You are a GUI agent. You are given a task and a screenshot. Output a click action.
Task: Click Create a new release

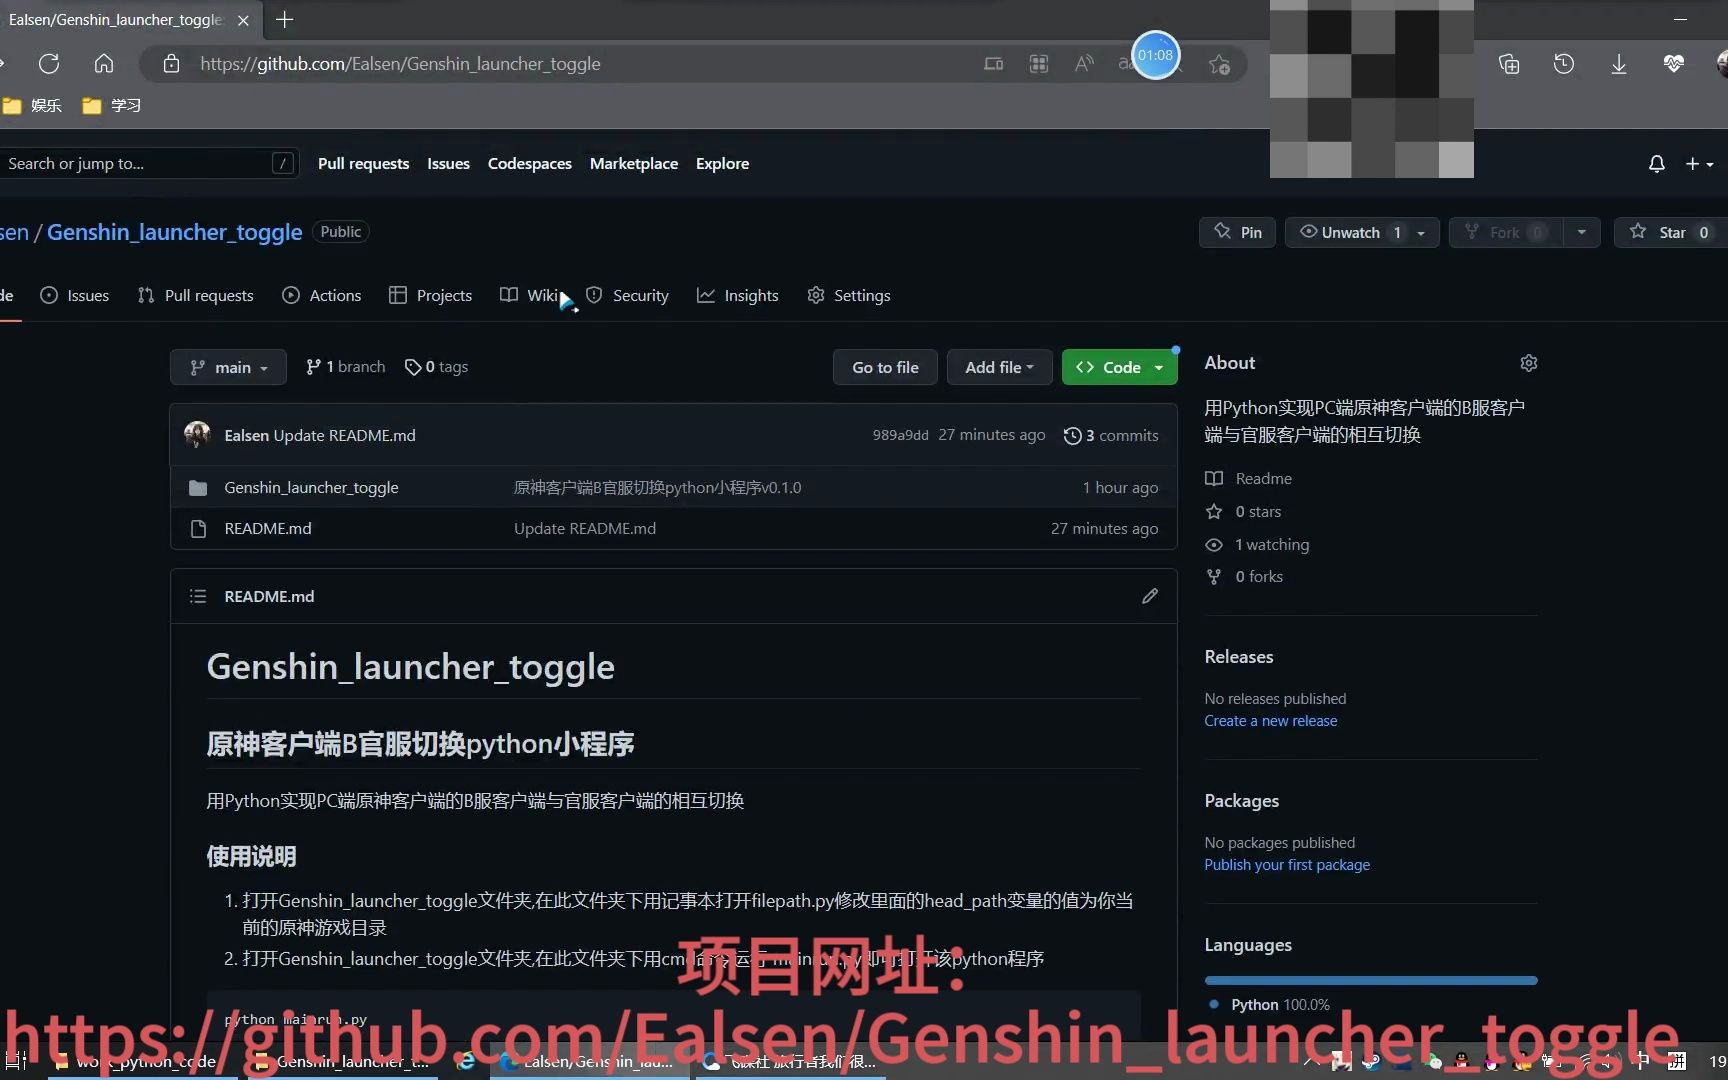pyautogui.click(x=1270, y=721)
